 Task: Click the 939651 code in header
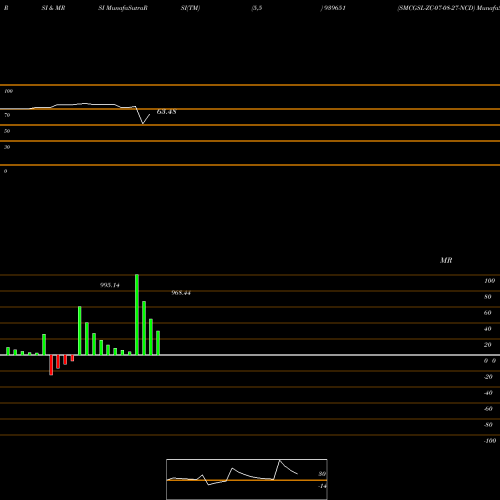tap(334, 8)
